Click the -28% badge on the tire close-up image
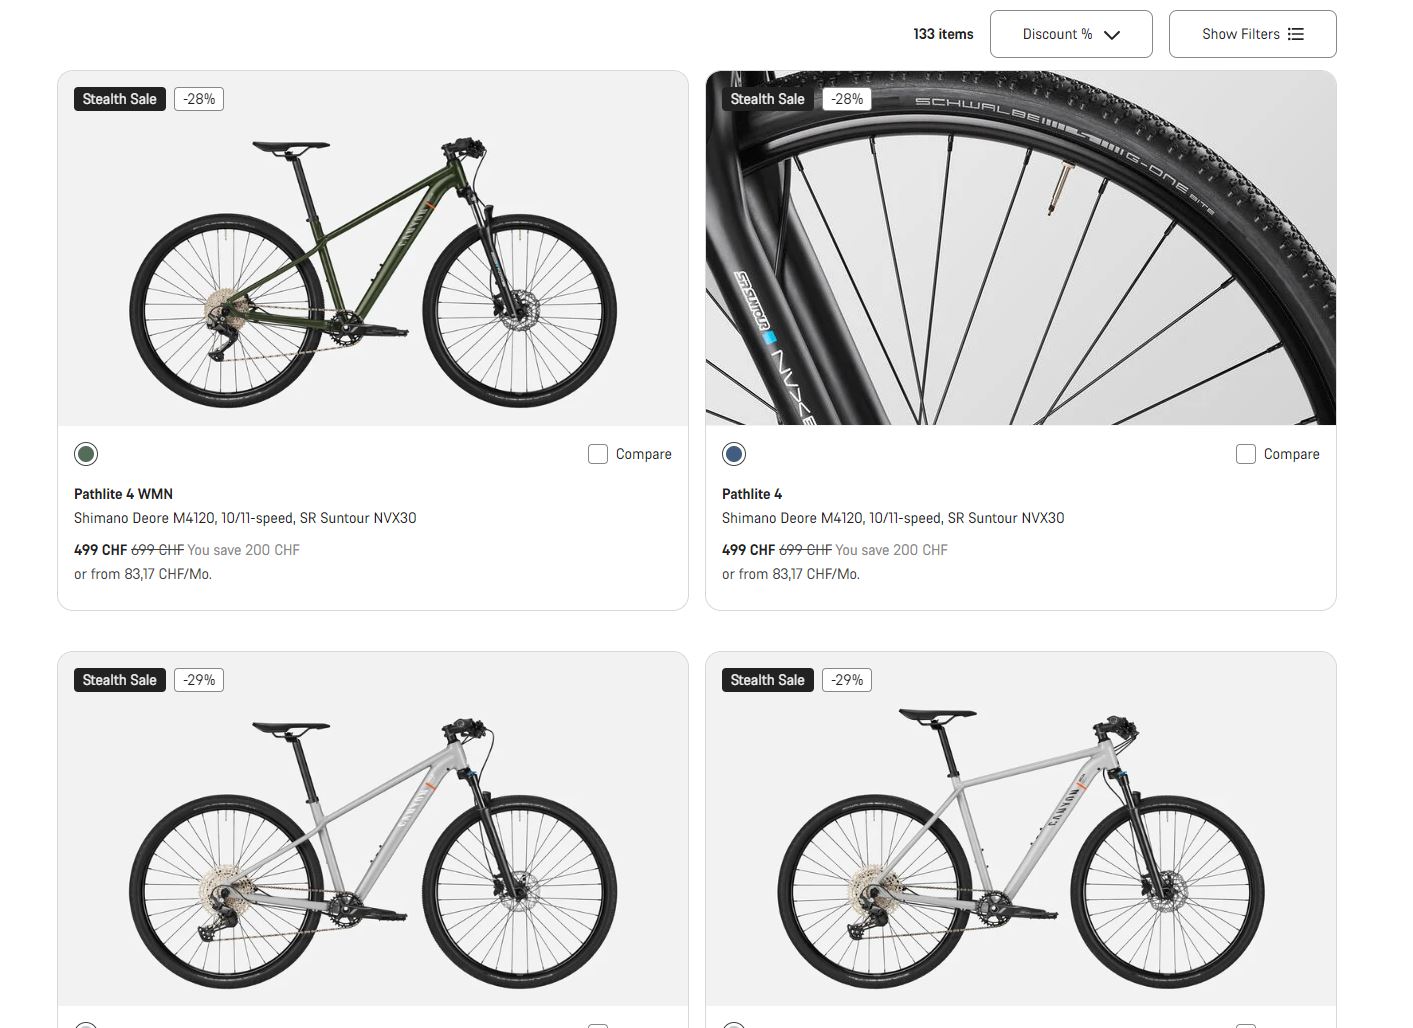Screen dimensions: 1413x1028 [x=847, y=99]
